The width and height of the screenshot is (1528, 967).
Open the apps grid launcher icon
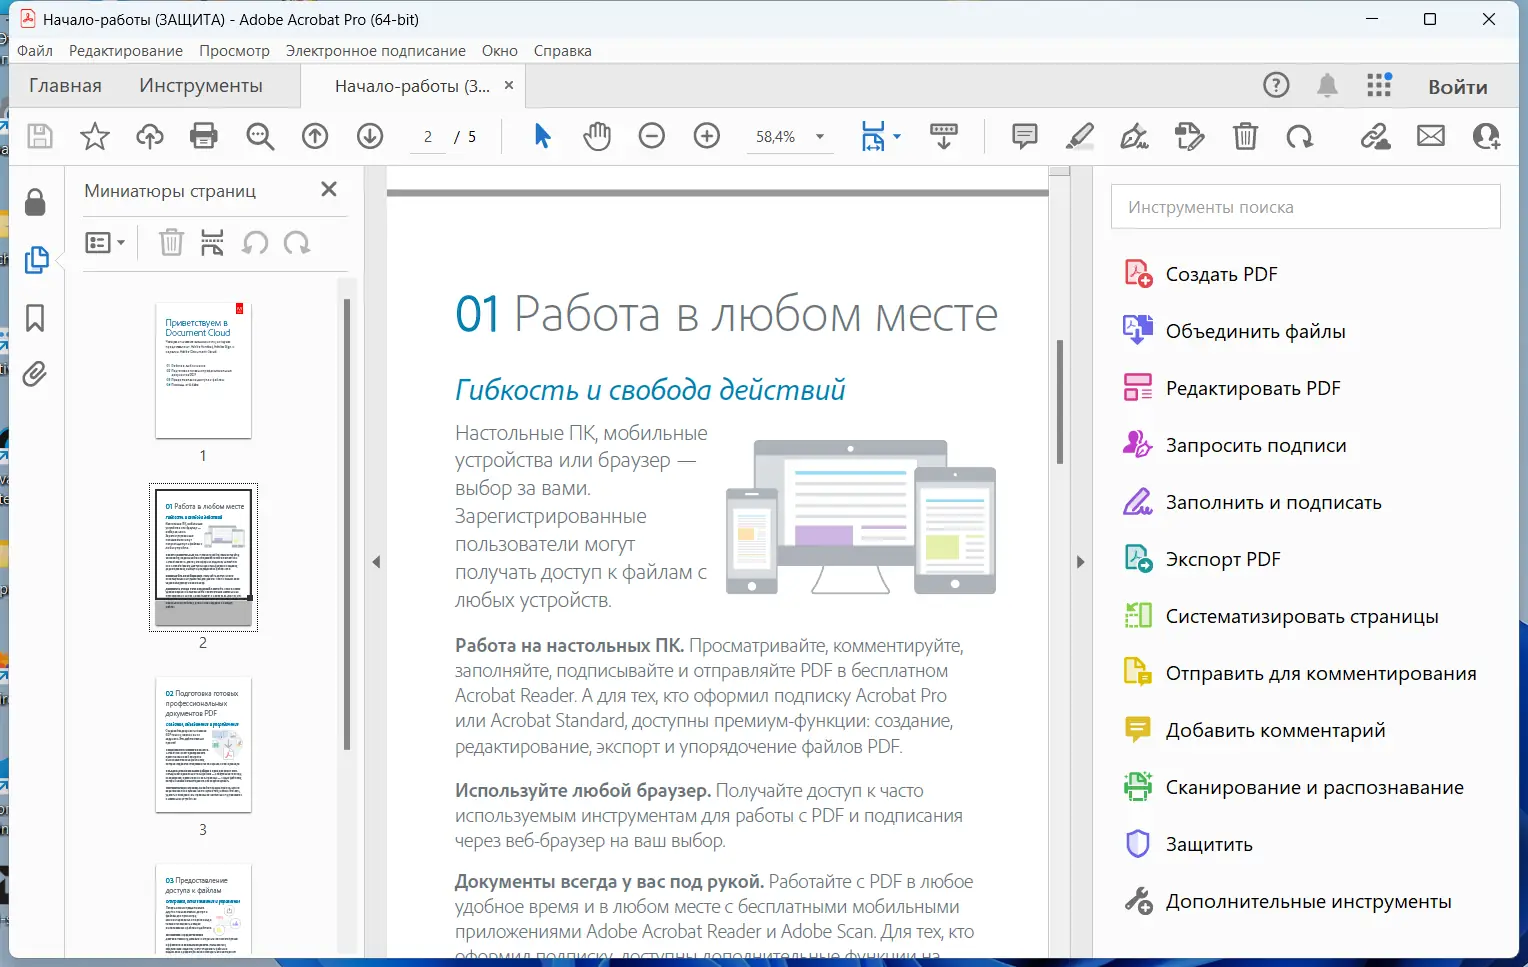tap(1379, 86)
